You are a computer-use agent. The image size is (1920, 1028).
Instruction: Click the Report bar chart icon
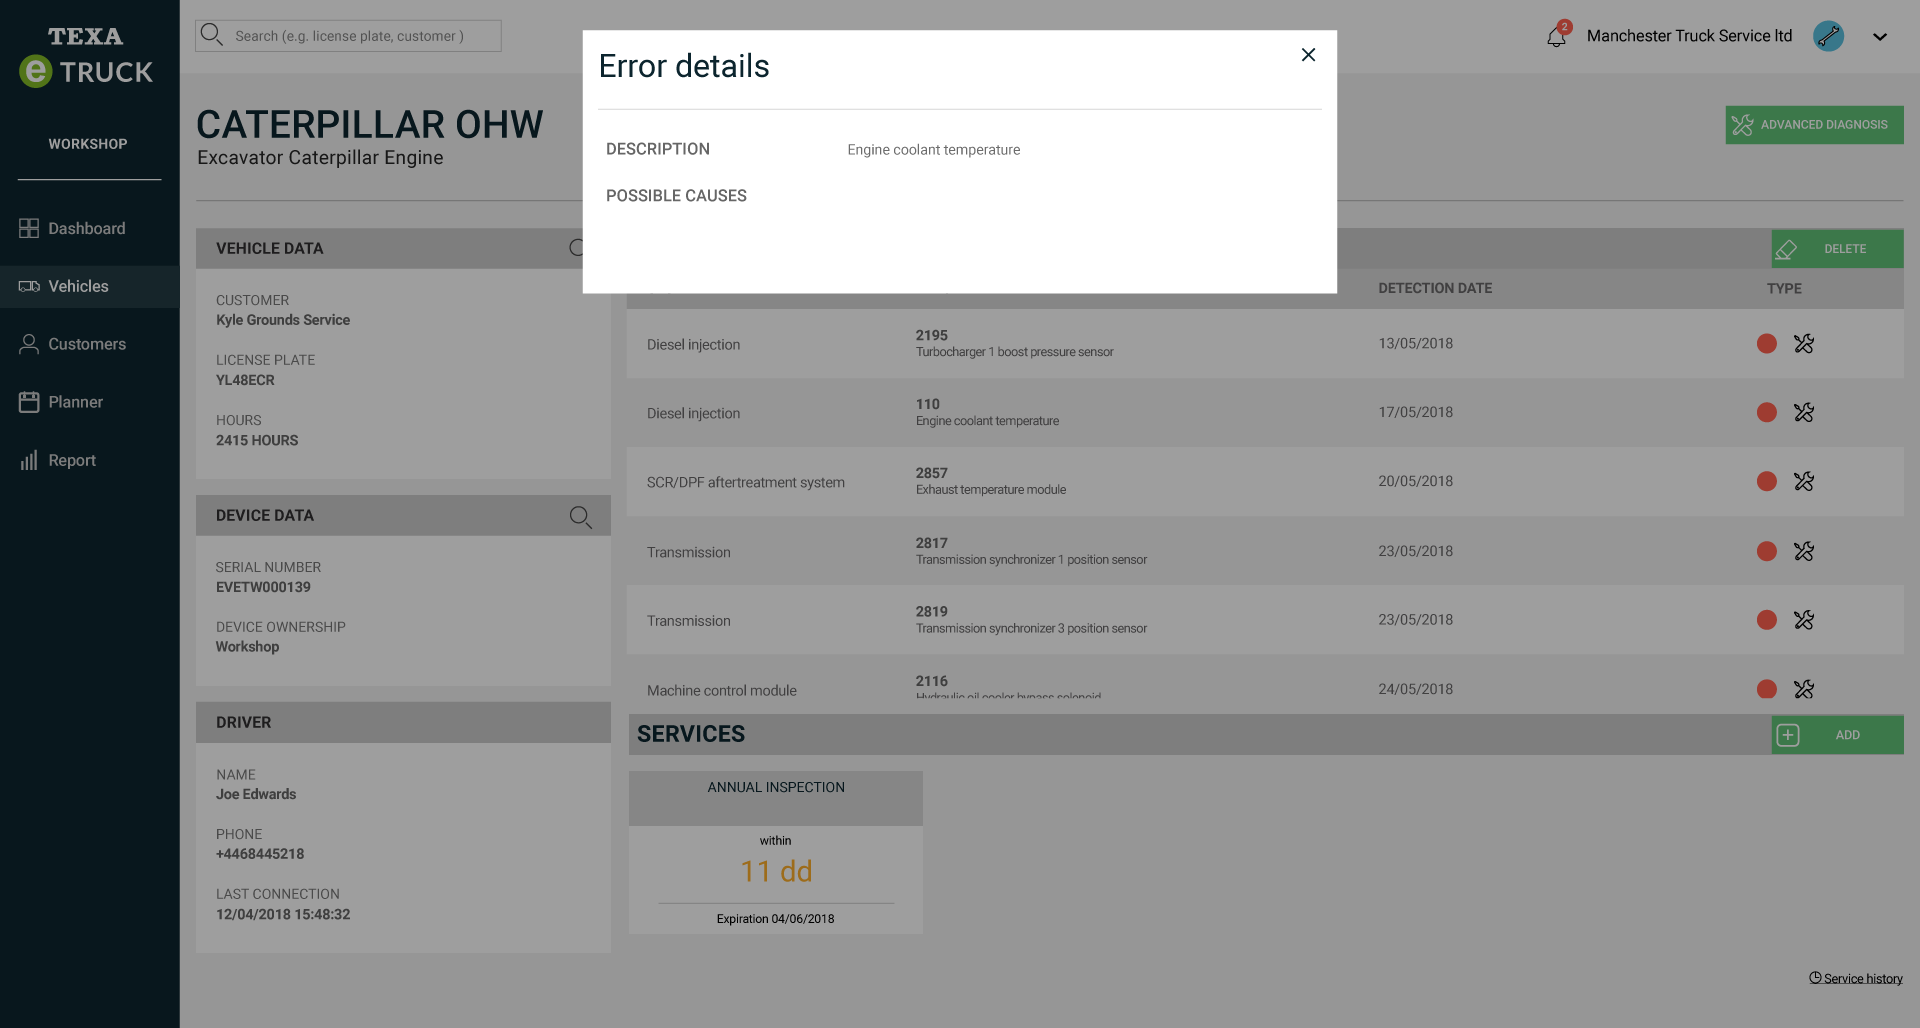coord(29,460)
